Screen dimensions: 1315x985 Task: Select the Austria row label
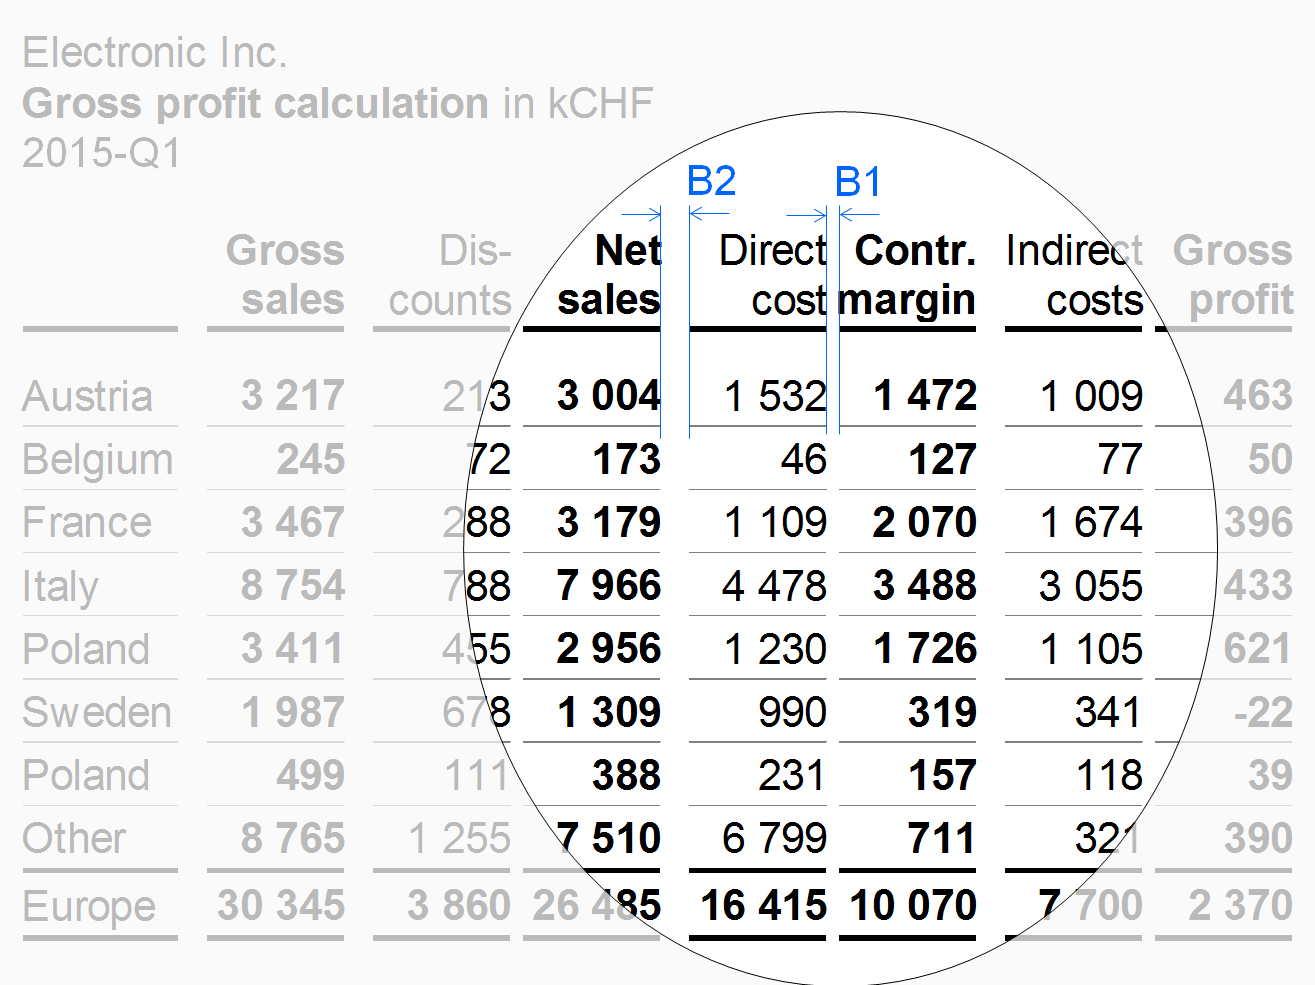pyautogui.click(x=88, y=396)
